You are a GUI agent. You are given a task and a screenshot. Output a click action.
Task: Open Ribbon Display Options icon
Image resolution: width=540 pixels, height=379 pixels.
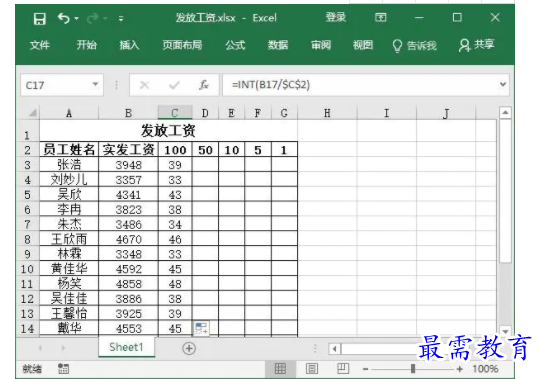point(381,17)
